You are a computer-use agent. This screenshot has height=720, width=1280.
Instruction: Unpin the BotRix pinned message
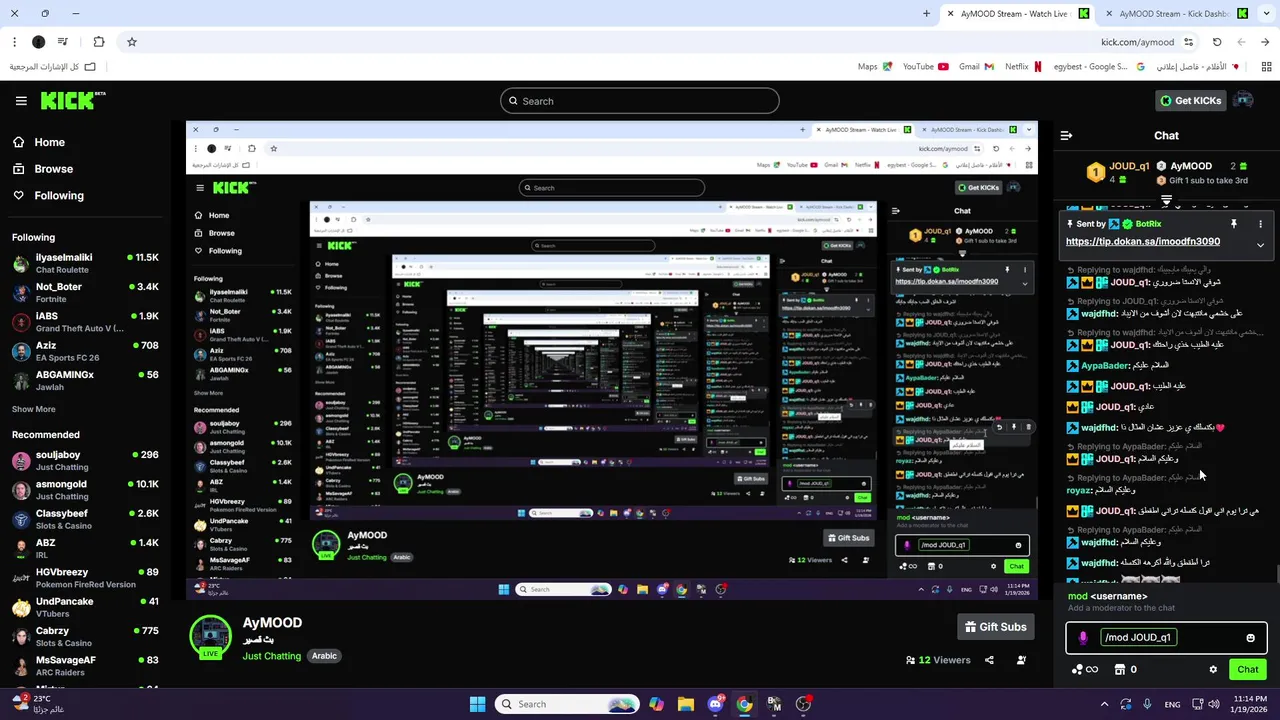coord(1234,224)
